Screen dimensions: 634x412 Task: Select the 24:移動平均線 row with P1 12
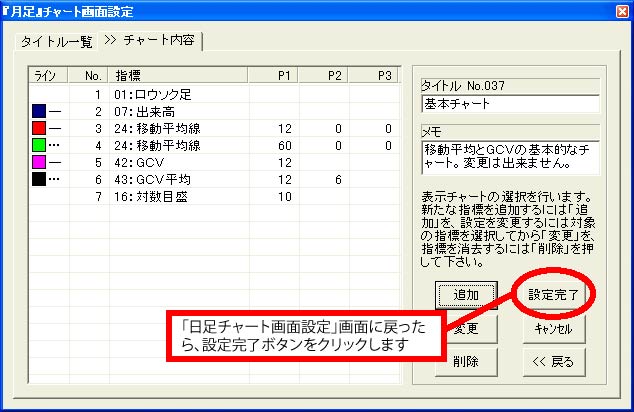point(215,129)
